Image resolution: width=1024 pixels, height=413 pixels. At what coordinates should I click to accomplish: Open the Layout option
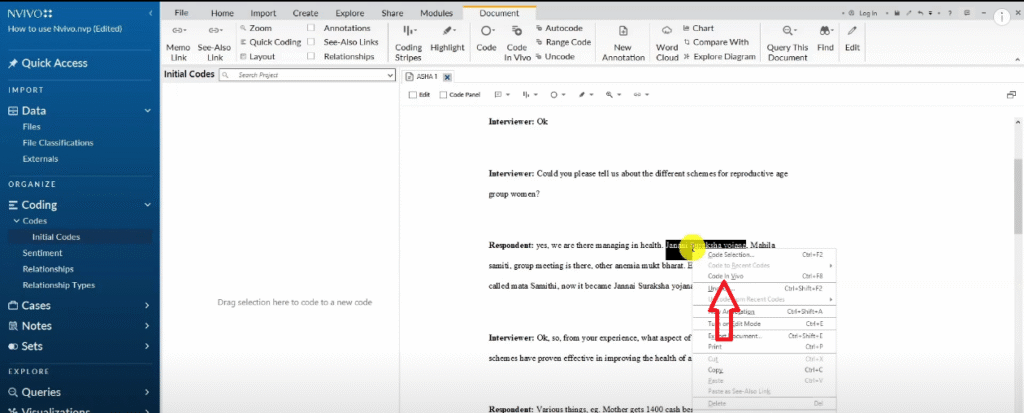(x=257, y=57)
